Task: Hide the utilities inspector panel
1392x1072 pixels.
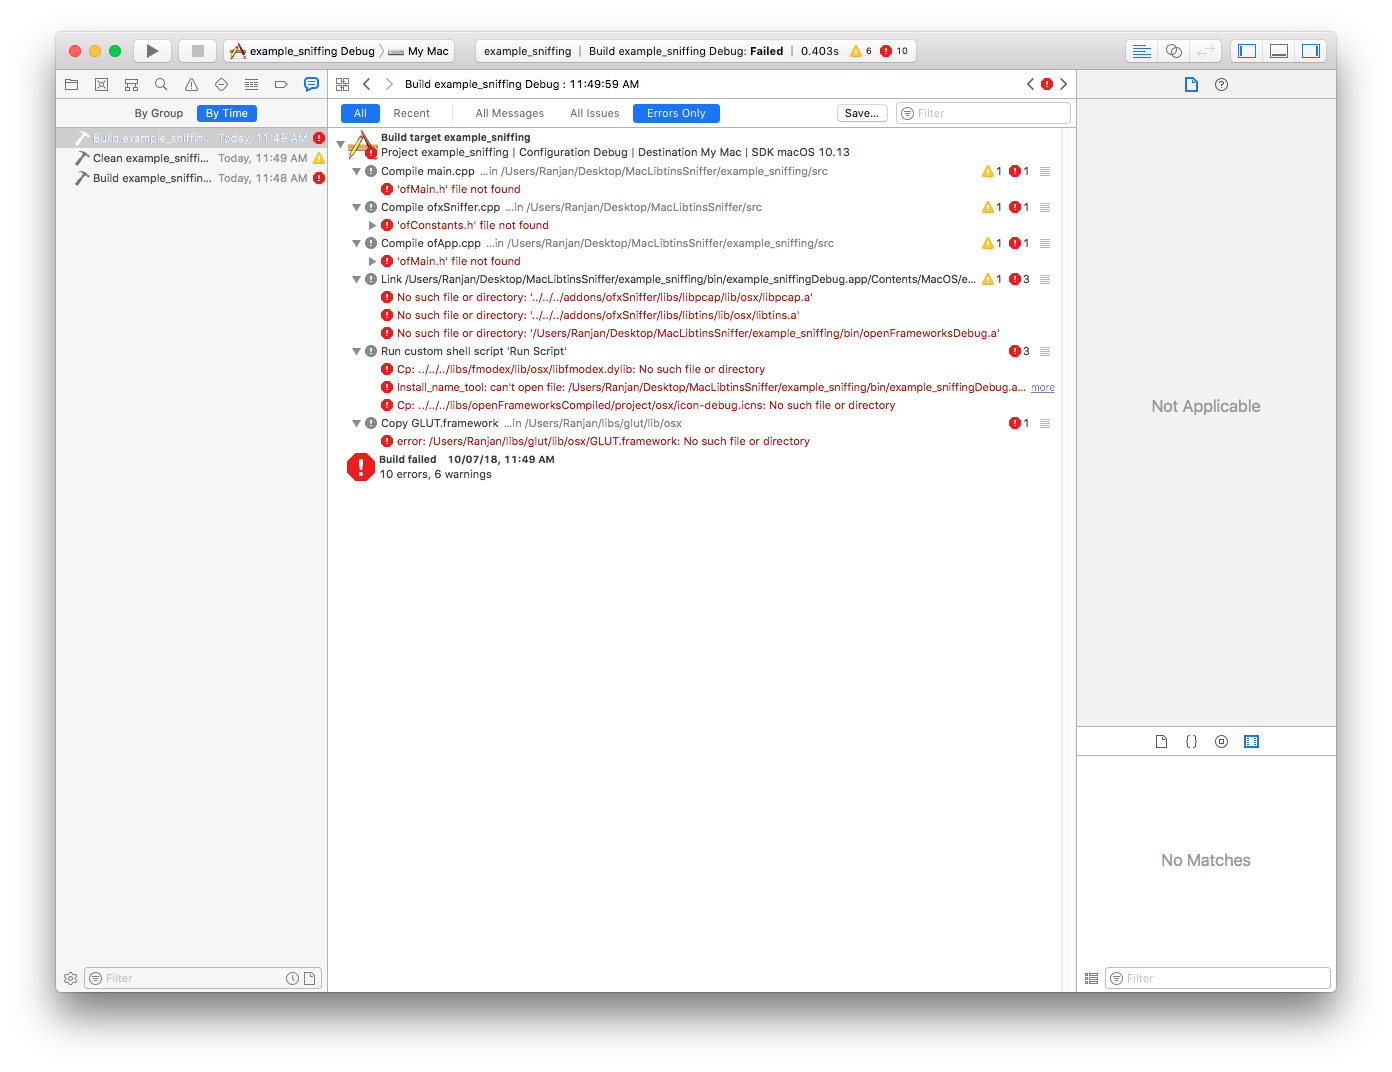Action: point(1311,50)
